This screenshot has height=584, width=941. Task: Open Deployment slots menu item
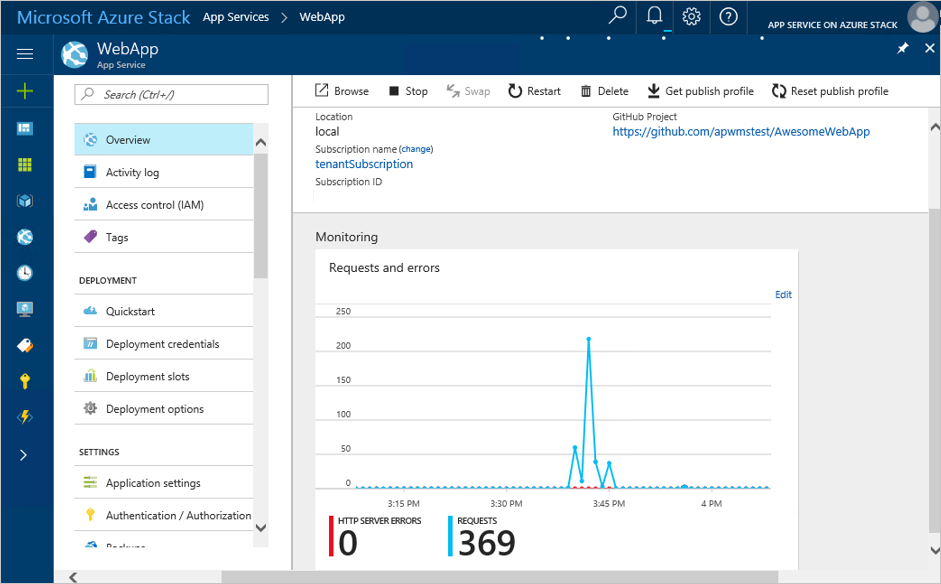point(147,376)
